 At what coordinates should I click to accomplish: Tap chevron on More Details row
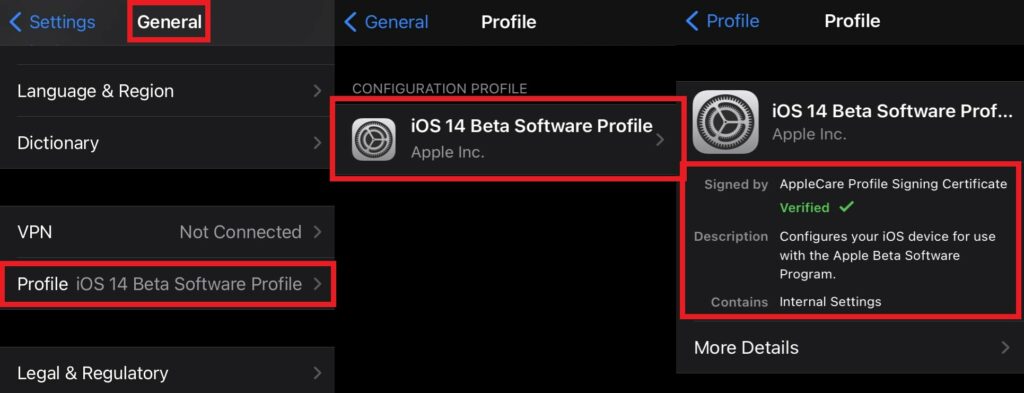1006,347
